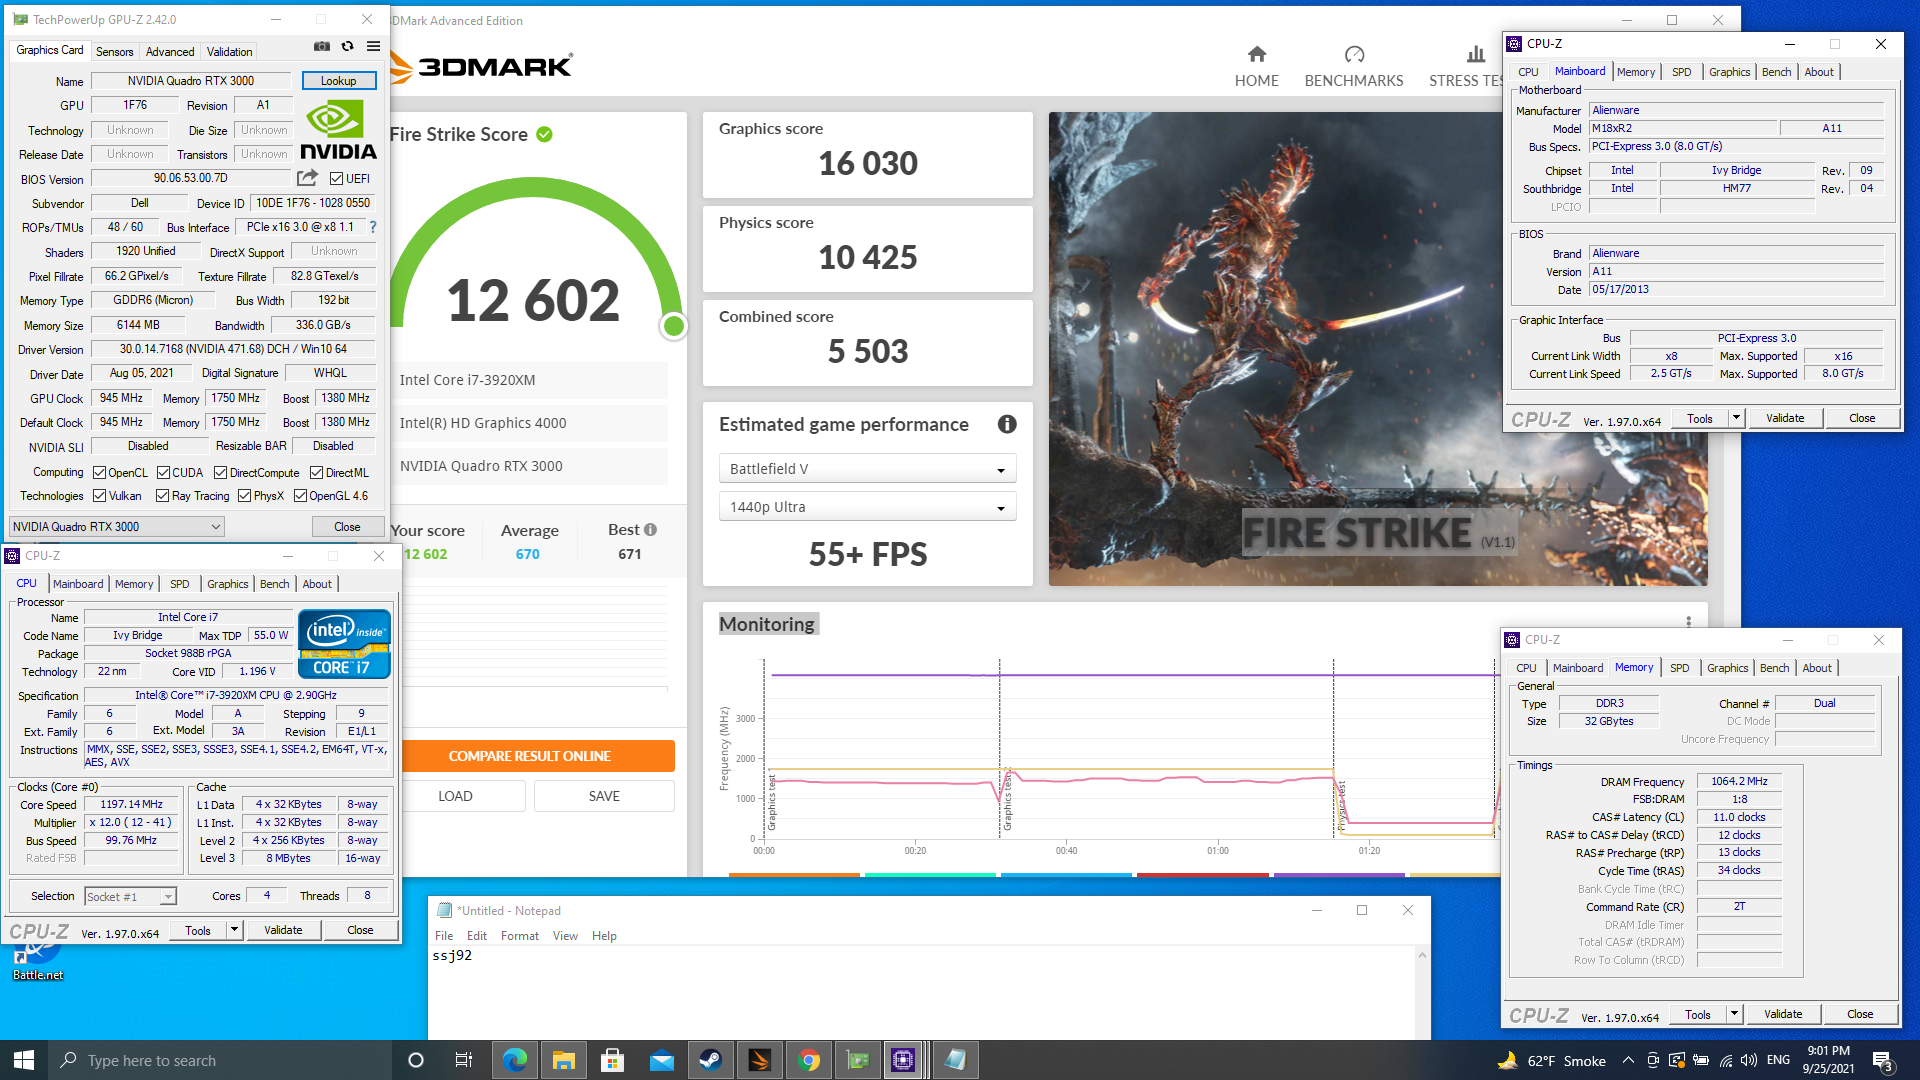Toggle the CUDA checkbox
Screen dimensions: 1920x1080
click(x=163, y=473)
